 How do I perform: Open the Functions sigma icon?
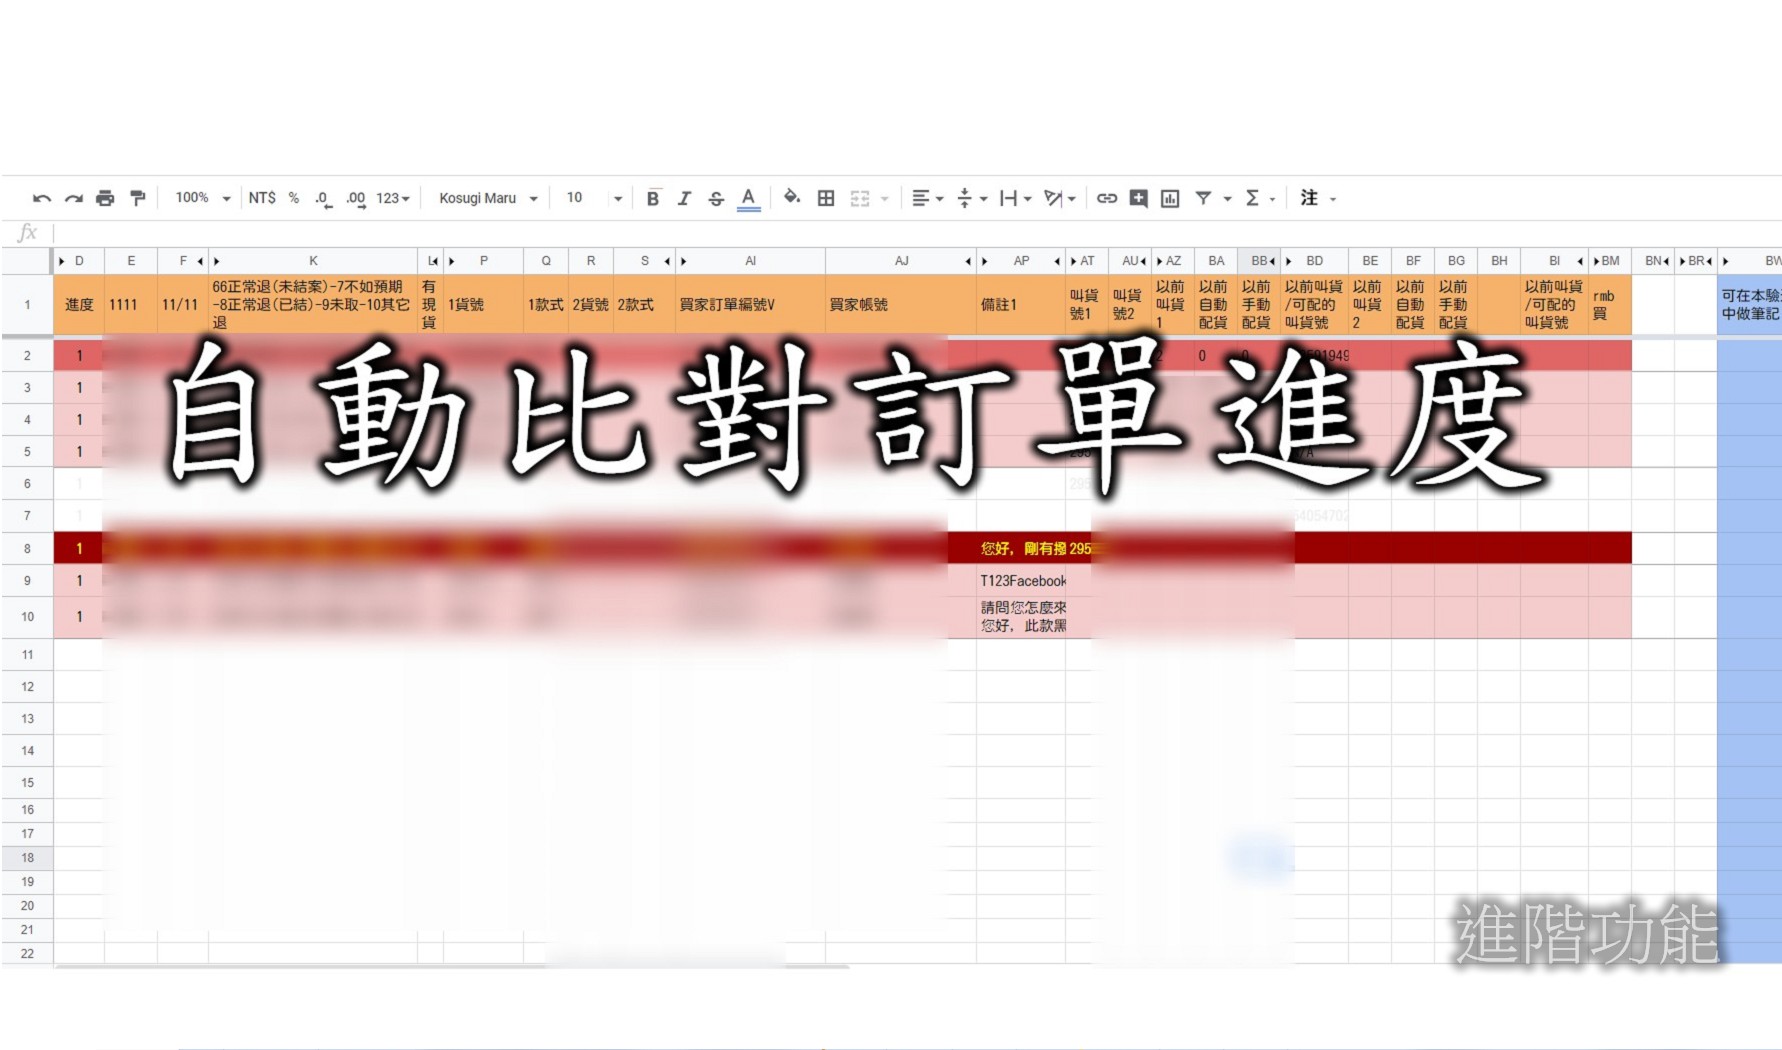[x=1253, y=198]
